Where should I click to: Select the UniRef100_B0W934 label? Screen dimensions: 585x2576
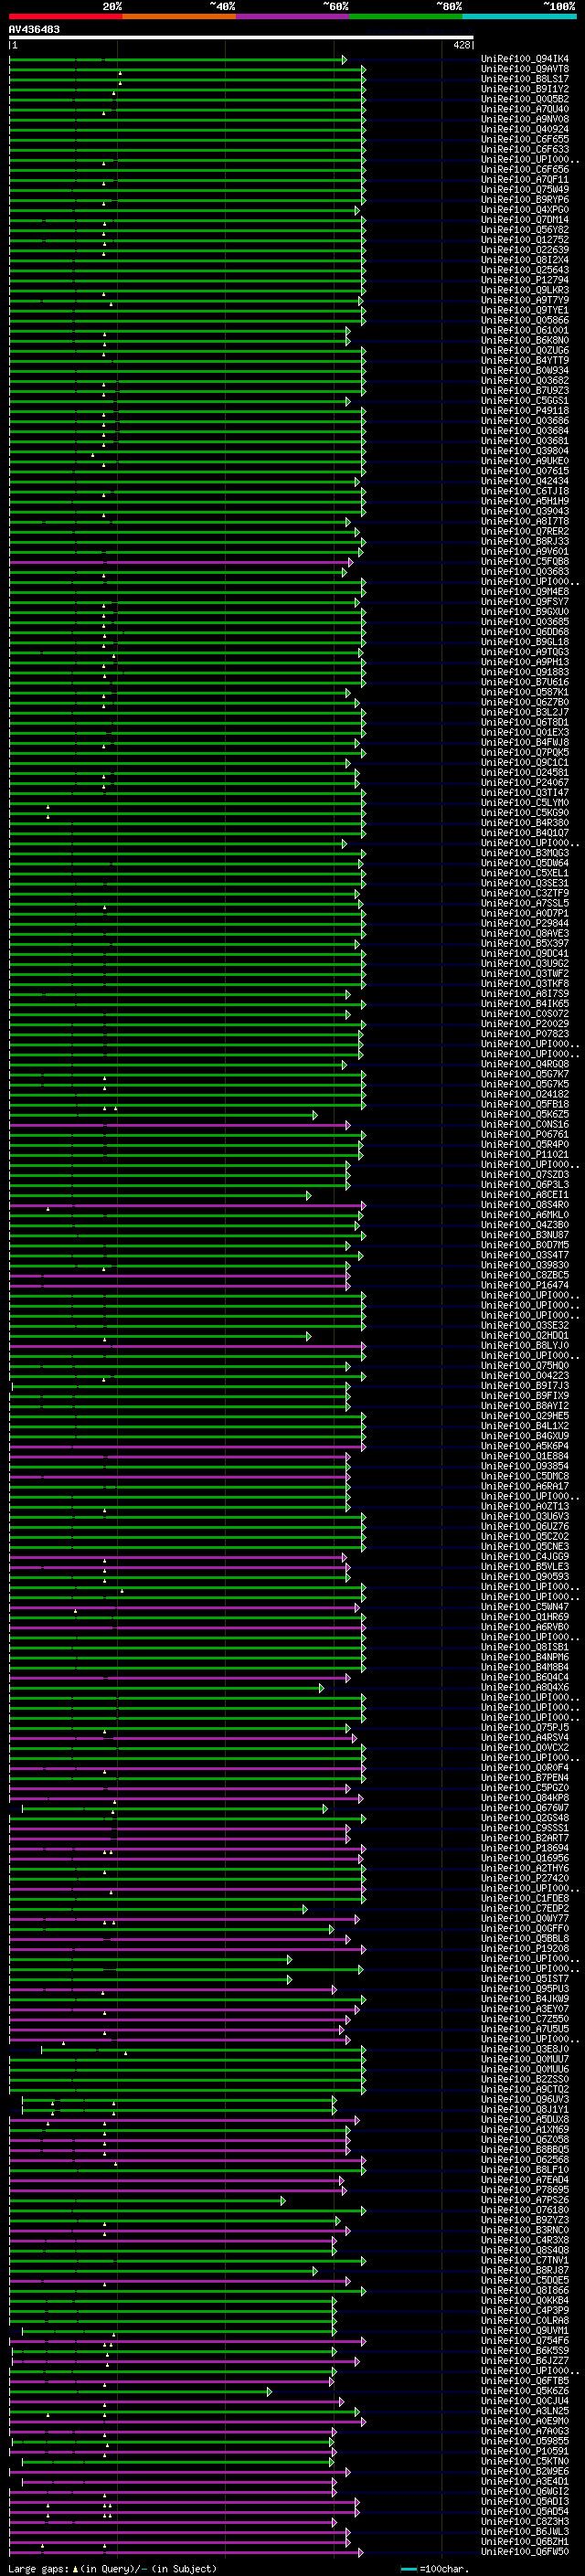[x=525, y=370]
